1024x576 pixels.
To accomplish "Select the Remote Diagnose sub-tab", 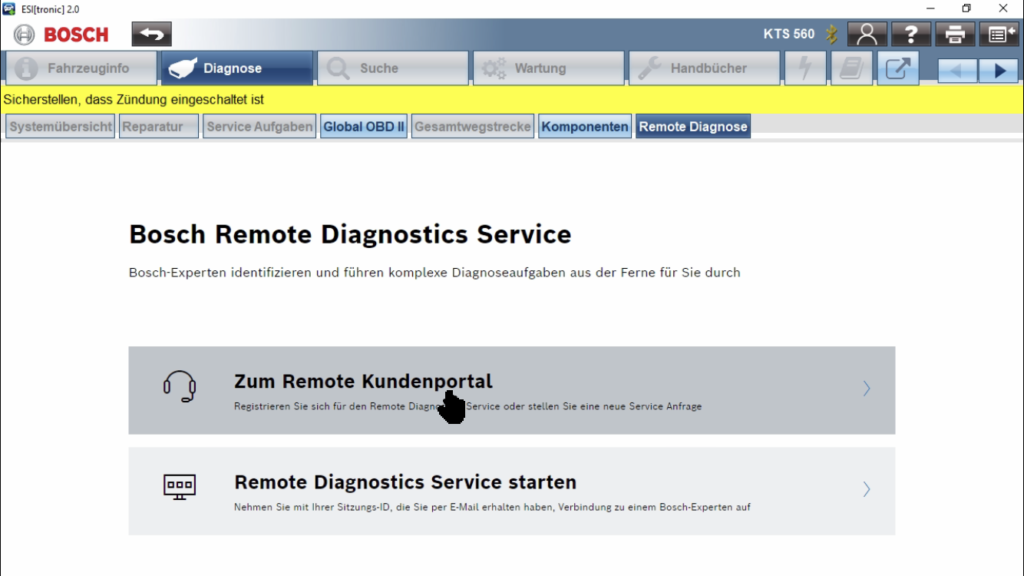I will [x=693, y=127].
